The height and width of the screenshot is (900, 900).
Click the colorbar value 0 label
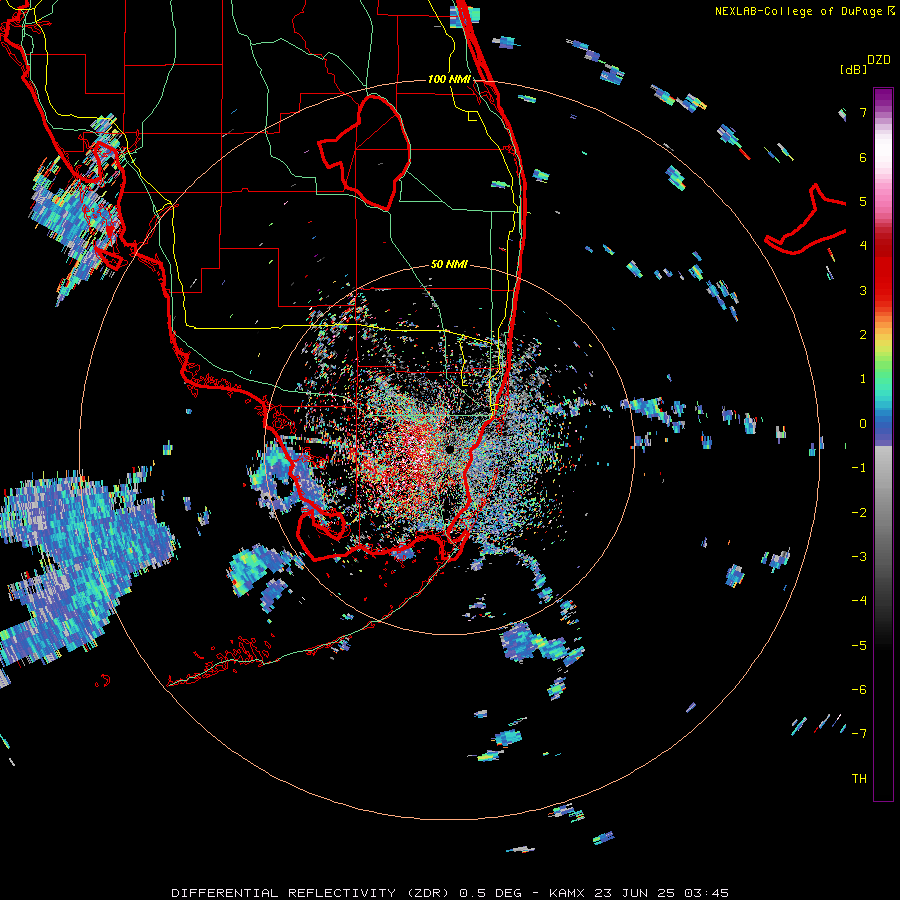863,424
